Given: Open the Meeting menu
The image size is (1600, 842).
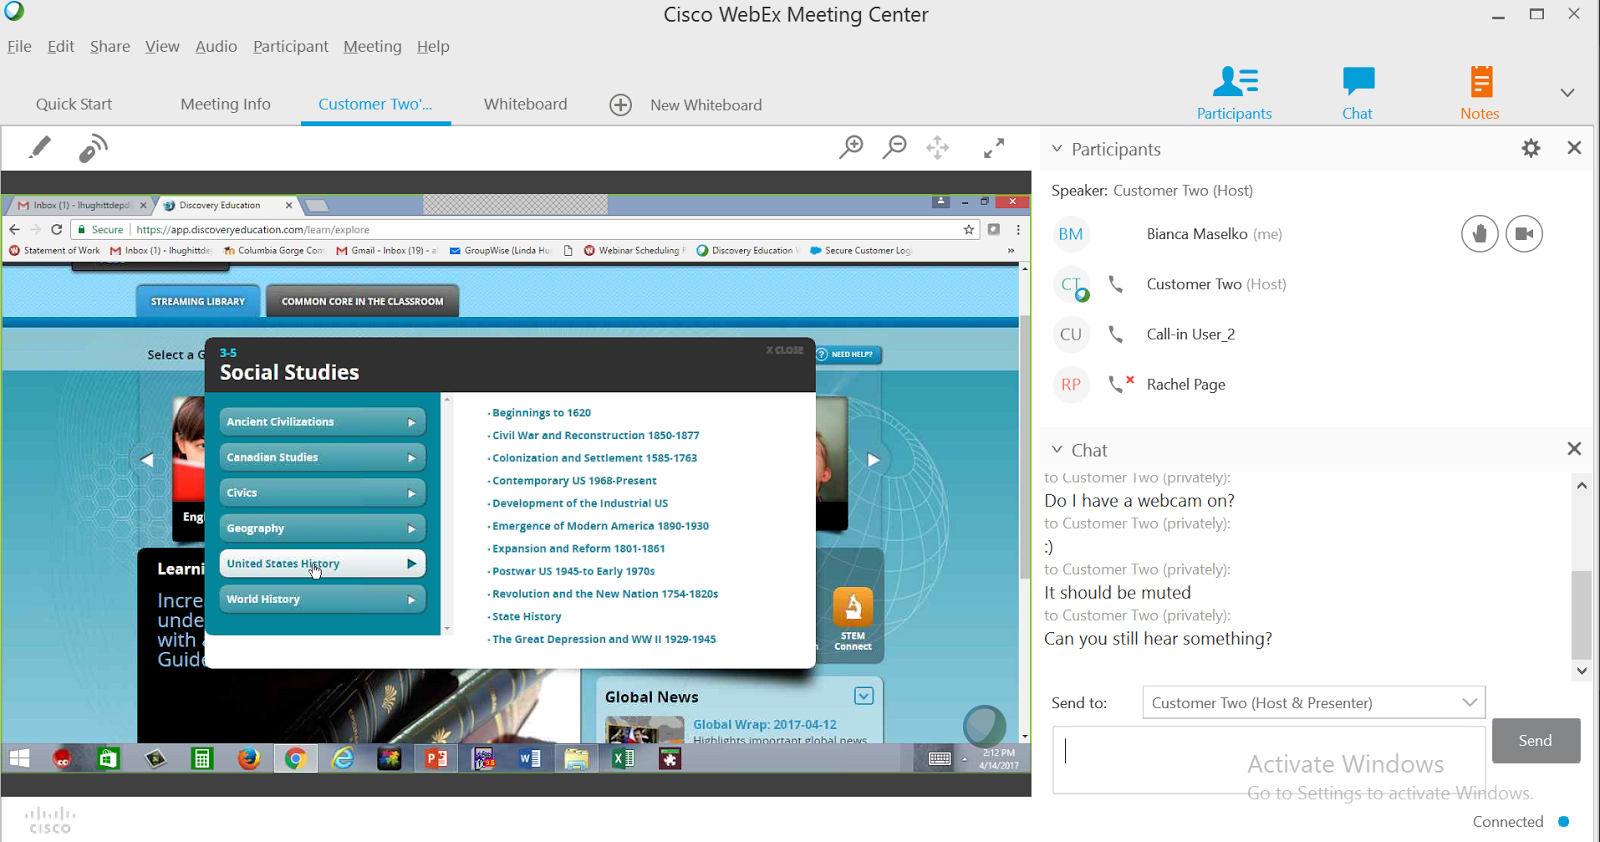Looking at the screenshot, I should click(x=372, y=46).
